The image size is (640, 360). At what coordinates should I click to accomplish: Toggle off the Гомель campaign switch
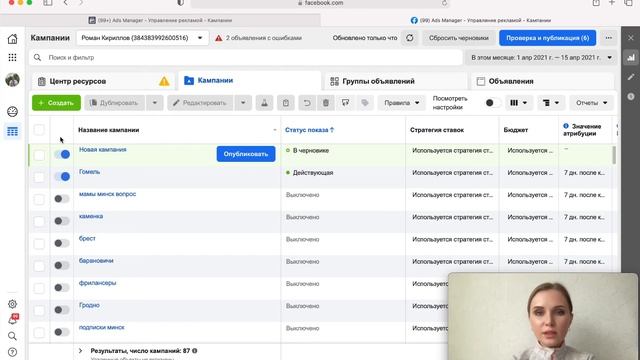point(62,177)
